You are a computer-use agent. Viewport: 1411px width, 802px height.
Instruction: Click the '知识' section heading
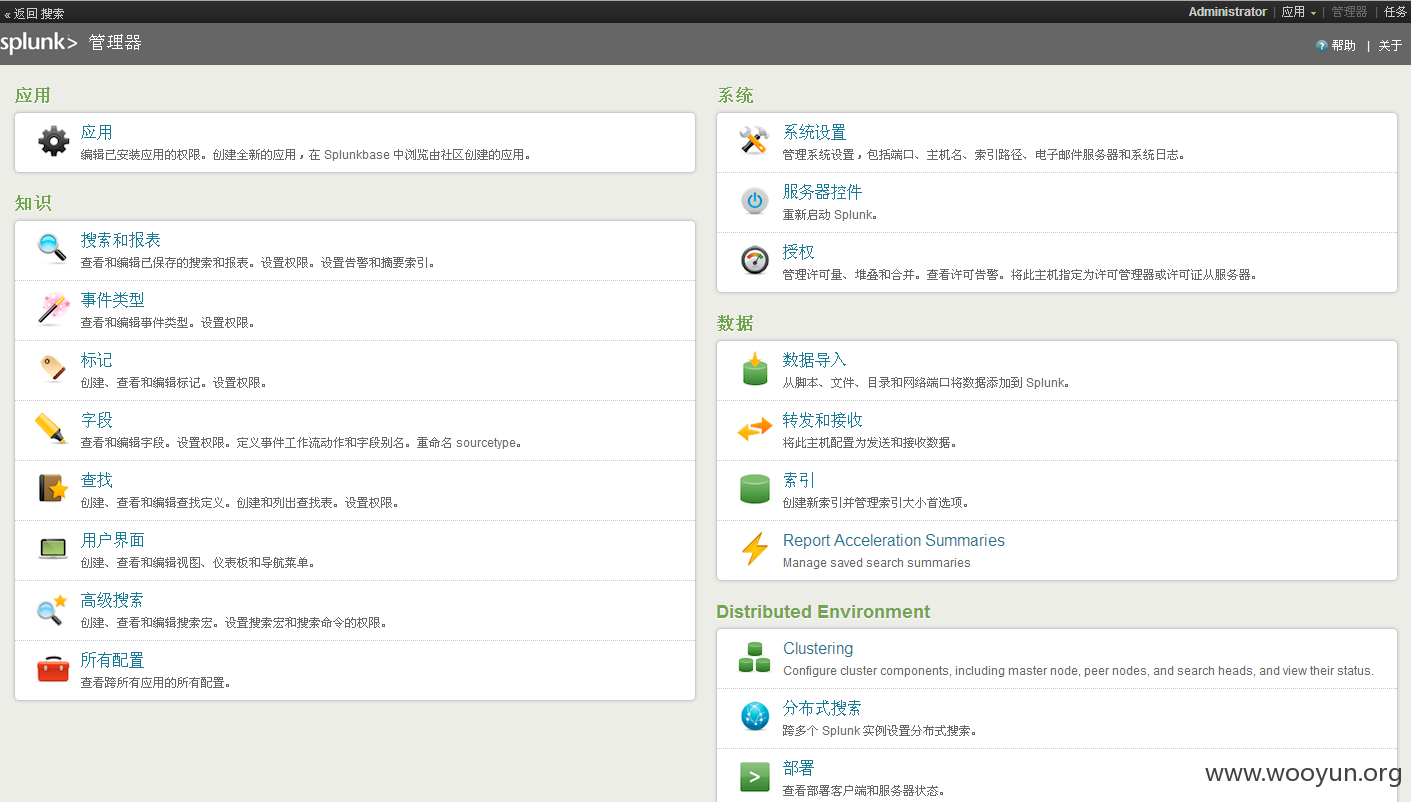pyautogui.click(x=33, y=203)
